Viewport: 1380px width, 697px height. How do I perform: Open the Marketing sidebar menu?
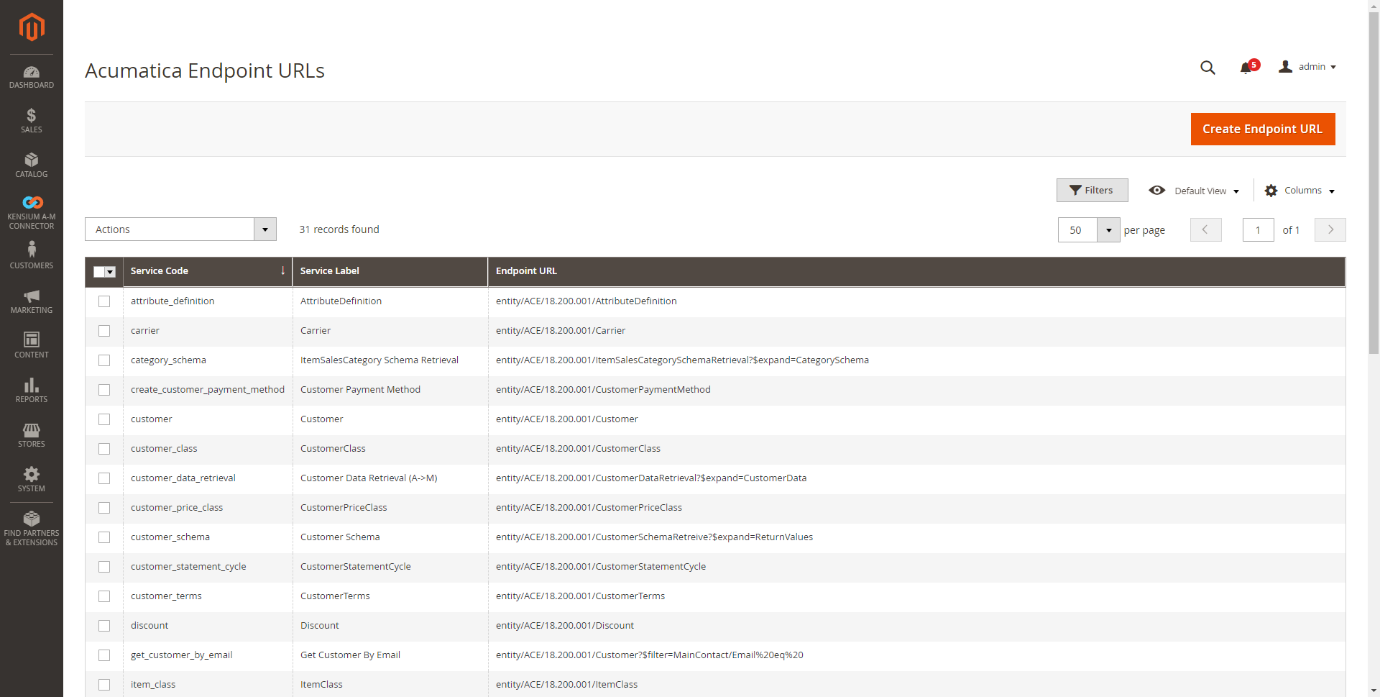[31, 301]
